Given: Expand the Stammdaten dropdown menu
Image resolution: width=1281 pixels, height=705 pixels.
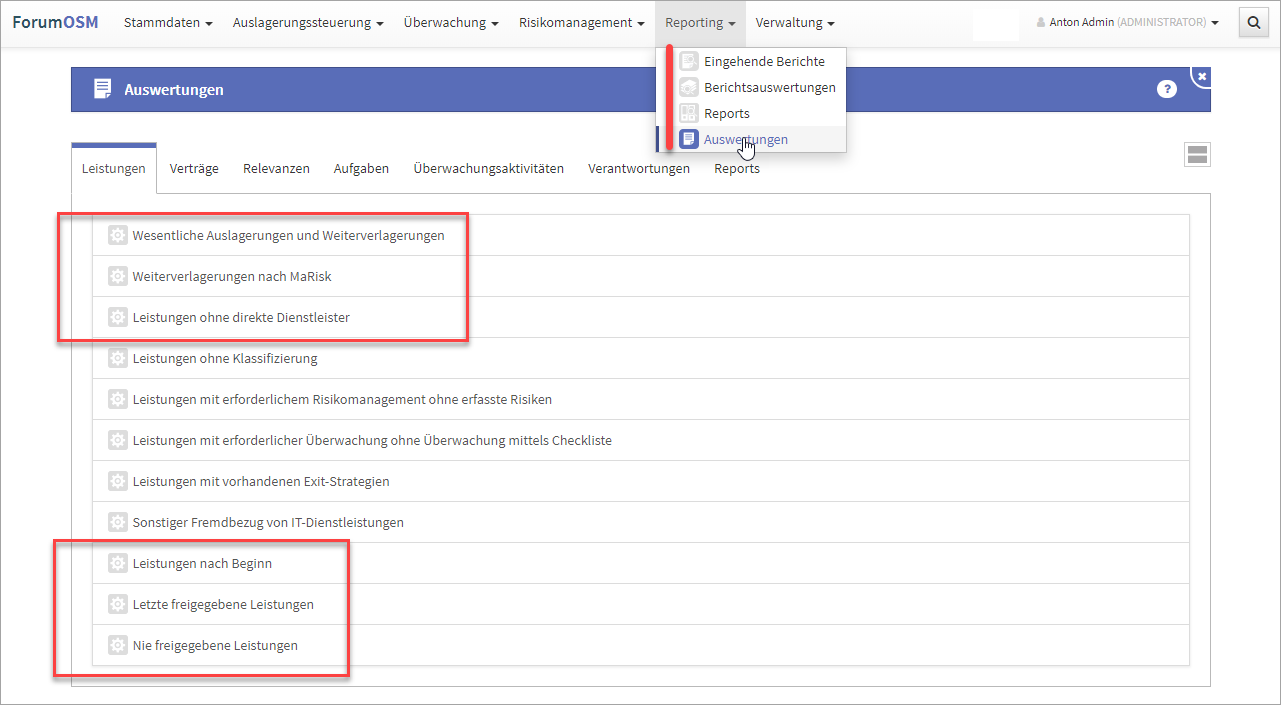Looking at the screenshot, I should (167, 22).
